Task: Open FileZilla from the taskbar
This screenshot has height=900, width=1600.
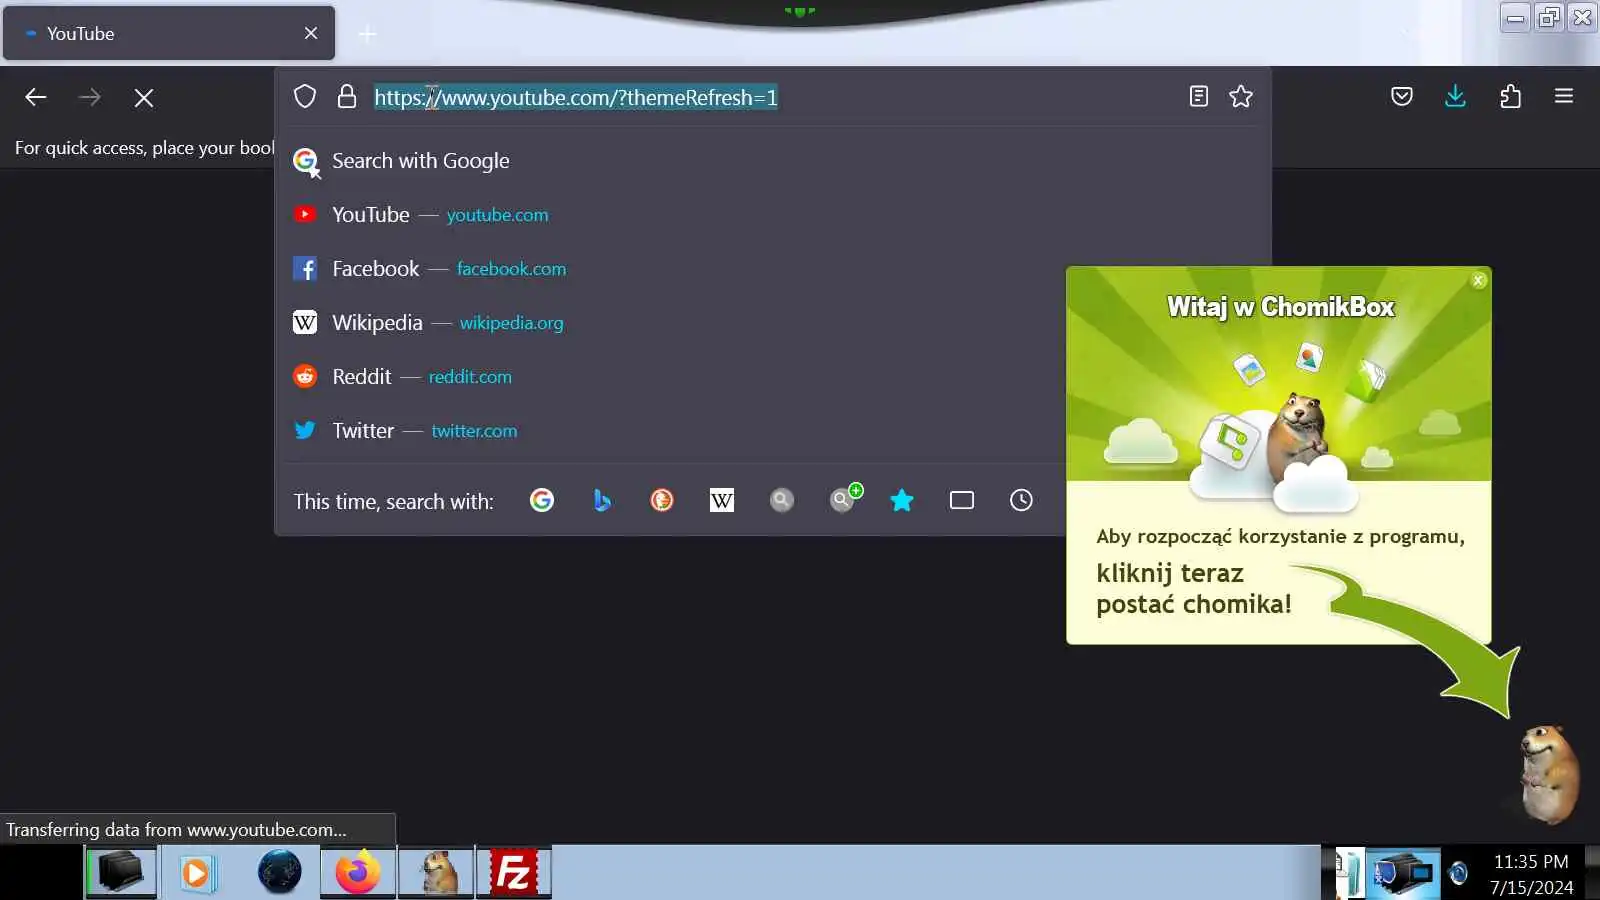Action: 514,872
